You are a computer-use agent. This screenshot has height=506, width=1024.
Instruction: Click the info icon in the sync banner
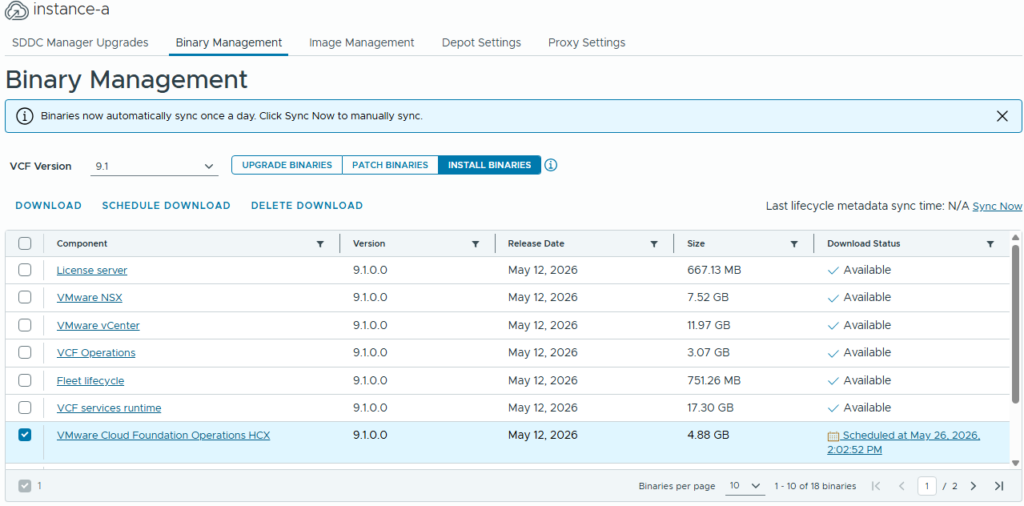tap(24, 116)
